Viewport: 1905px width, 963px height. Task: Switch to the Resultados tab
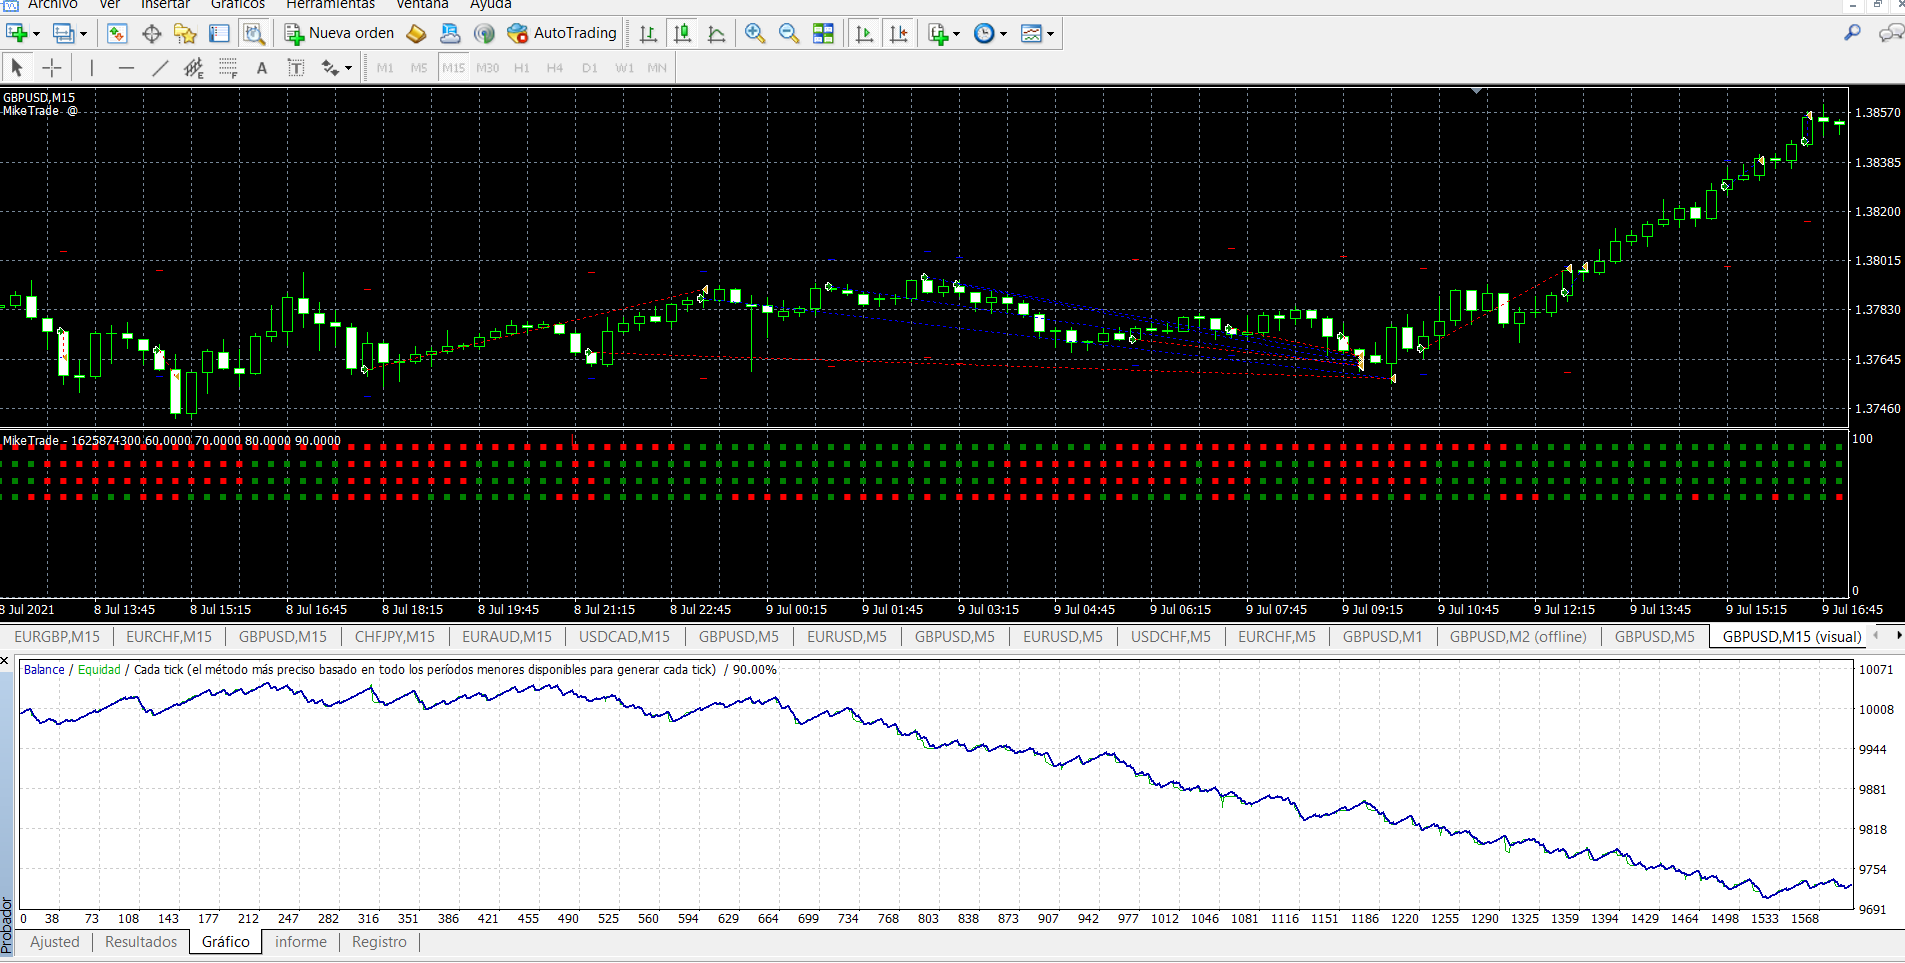(141, 942)
